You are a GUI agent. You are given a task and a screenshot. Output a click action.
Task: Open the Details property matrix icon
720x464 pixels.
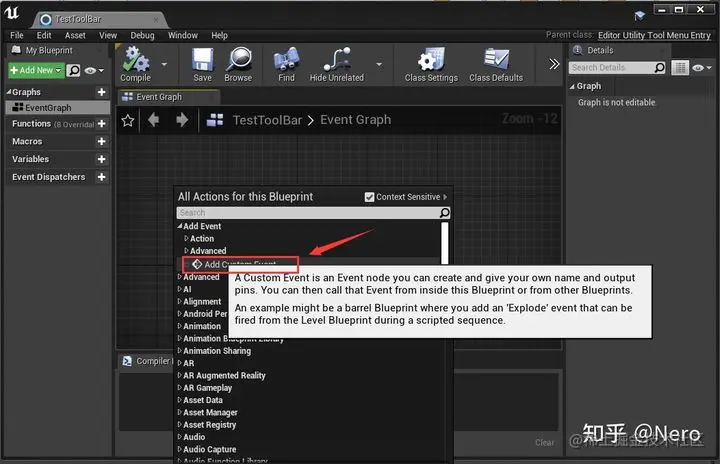tap(680, 68)
